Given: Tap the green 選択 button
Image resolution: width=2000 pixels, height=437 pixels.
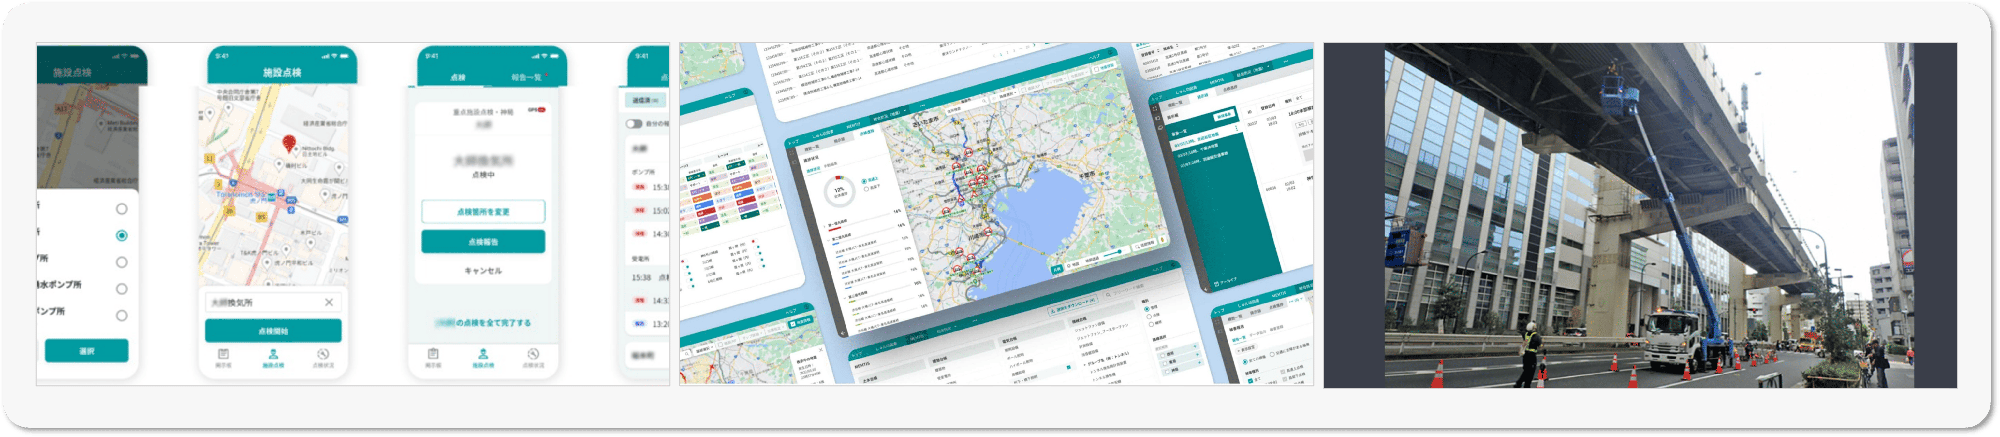Looking at the screenshot, I should pos(86,351).
